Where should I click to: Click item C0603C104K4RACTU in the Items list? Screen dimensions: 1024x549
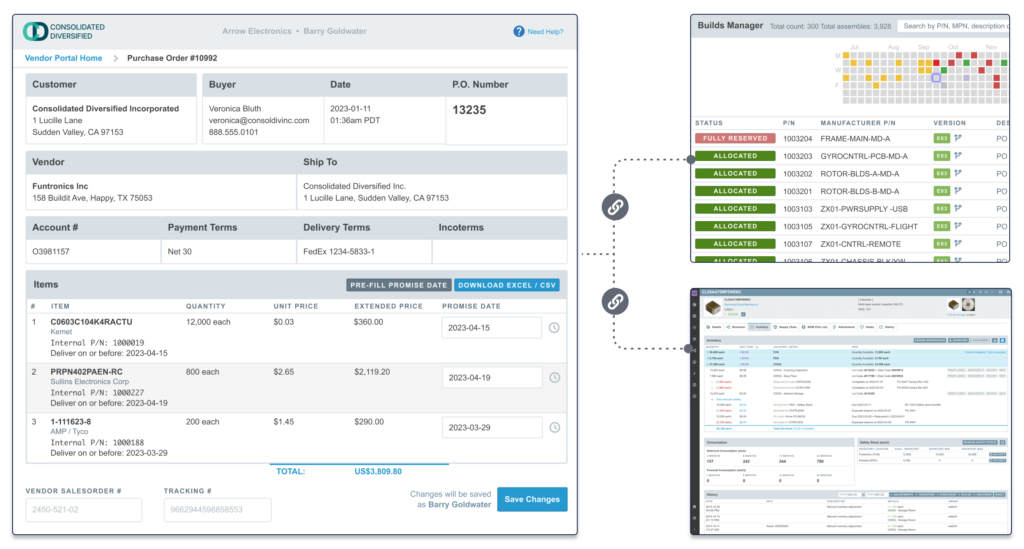[x=91, y=322]
